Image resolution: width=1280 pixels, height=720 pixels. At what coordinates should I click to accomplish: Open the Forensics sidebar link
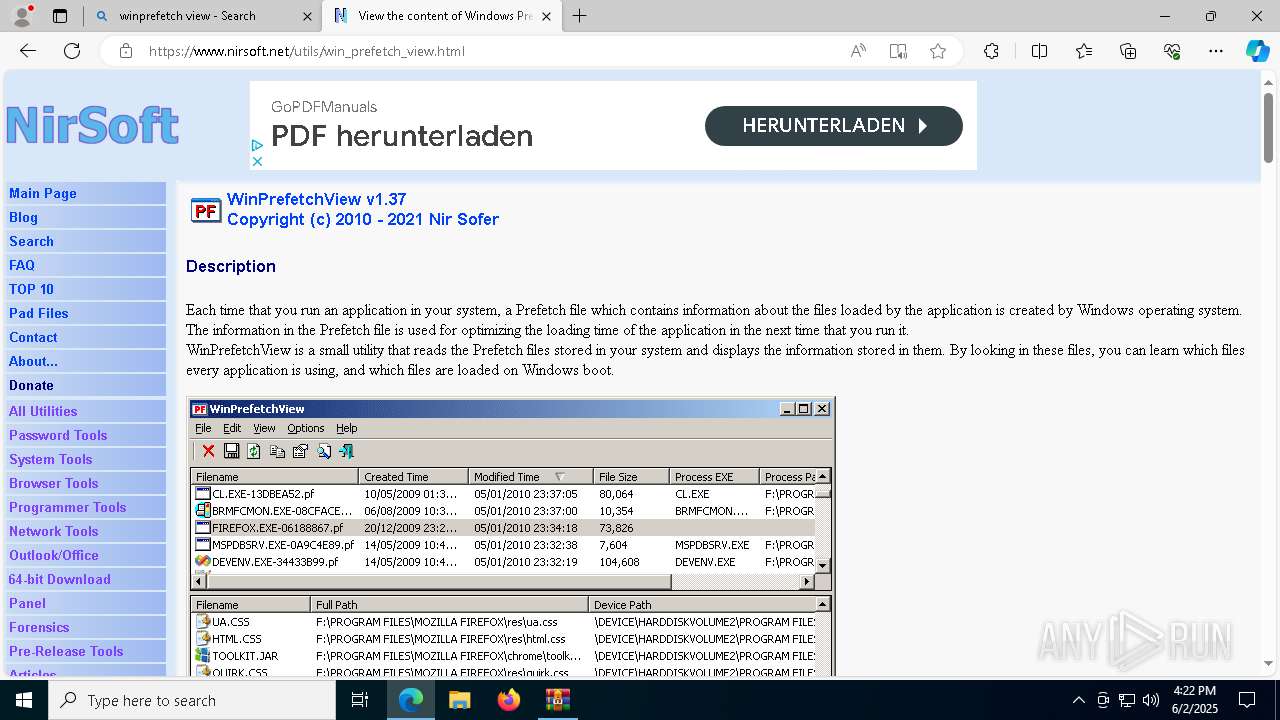click(39, 627)
